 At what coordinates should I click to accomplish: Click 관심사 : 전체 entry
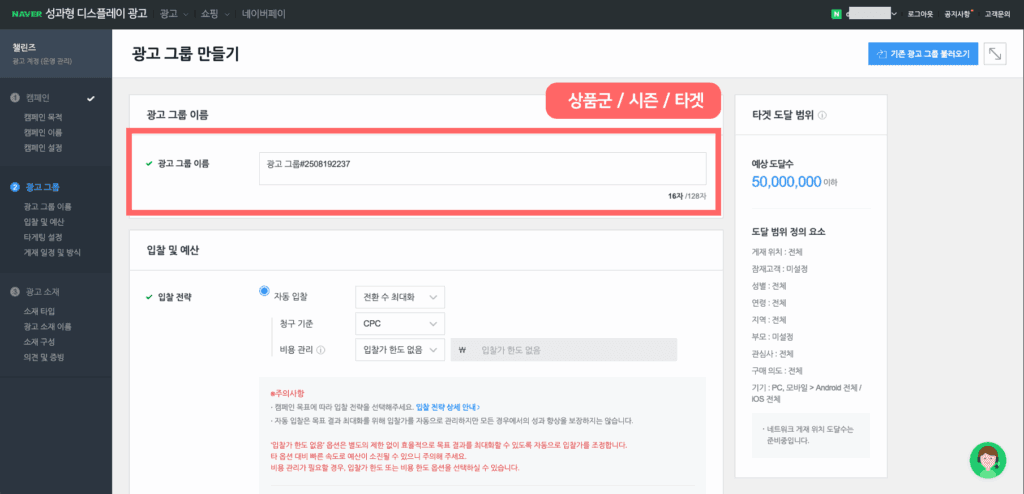[773, 354]
